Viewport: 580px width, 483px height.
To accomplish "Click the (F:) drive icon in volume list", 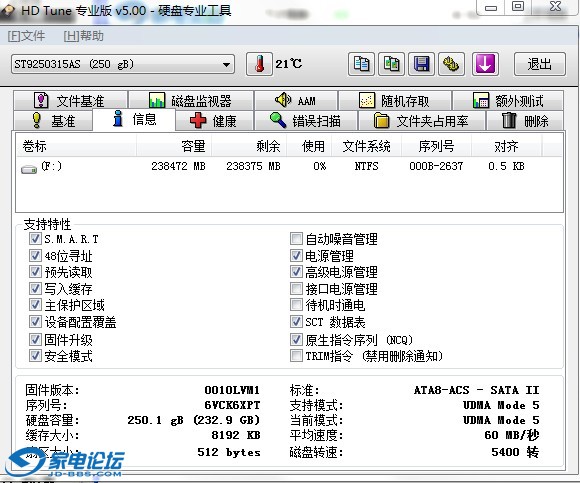I will [x=29, y=170].
